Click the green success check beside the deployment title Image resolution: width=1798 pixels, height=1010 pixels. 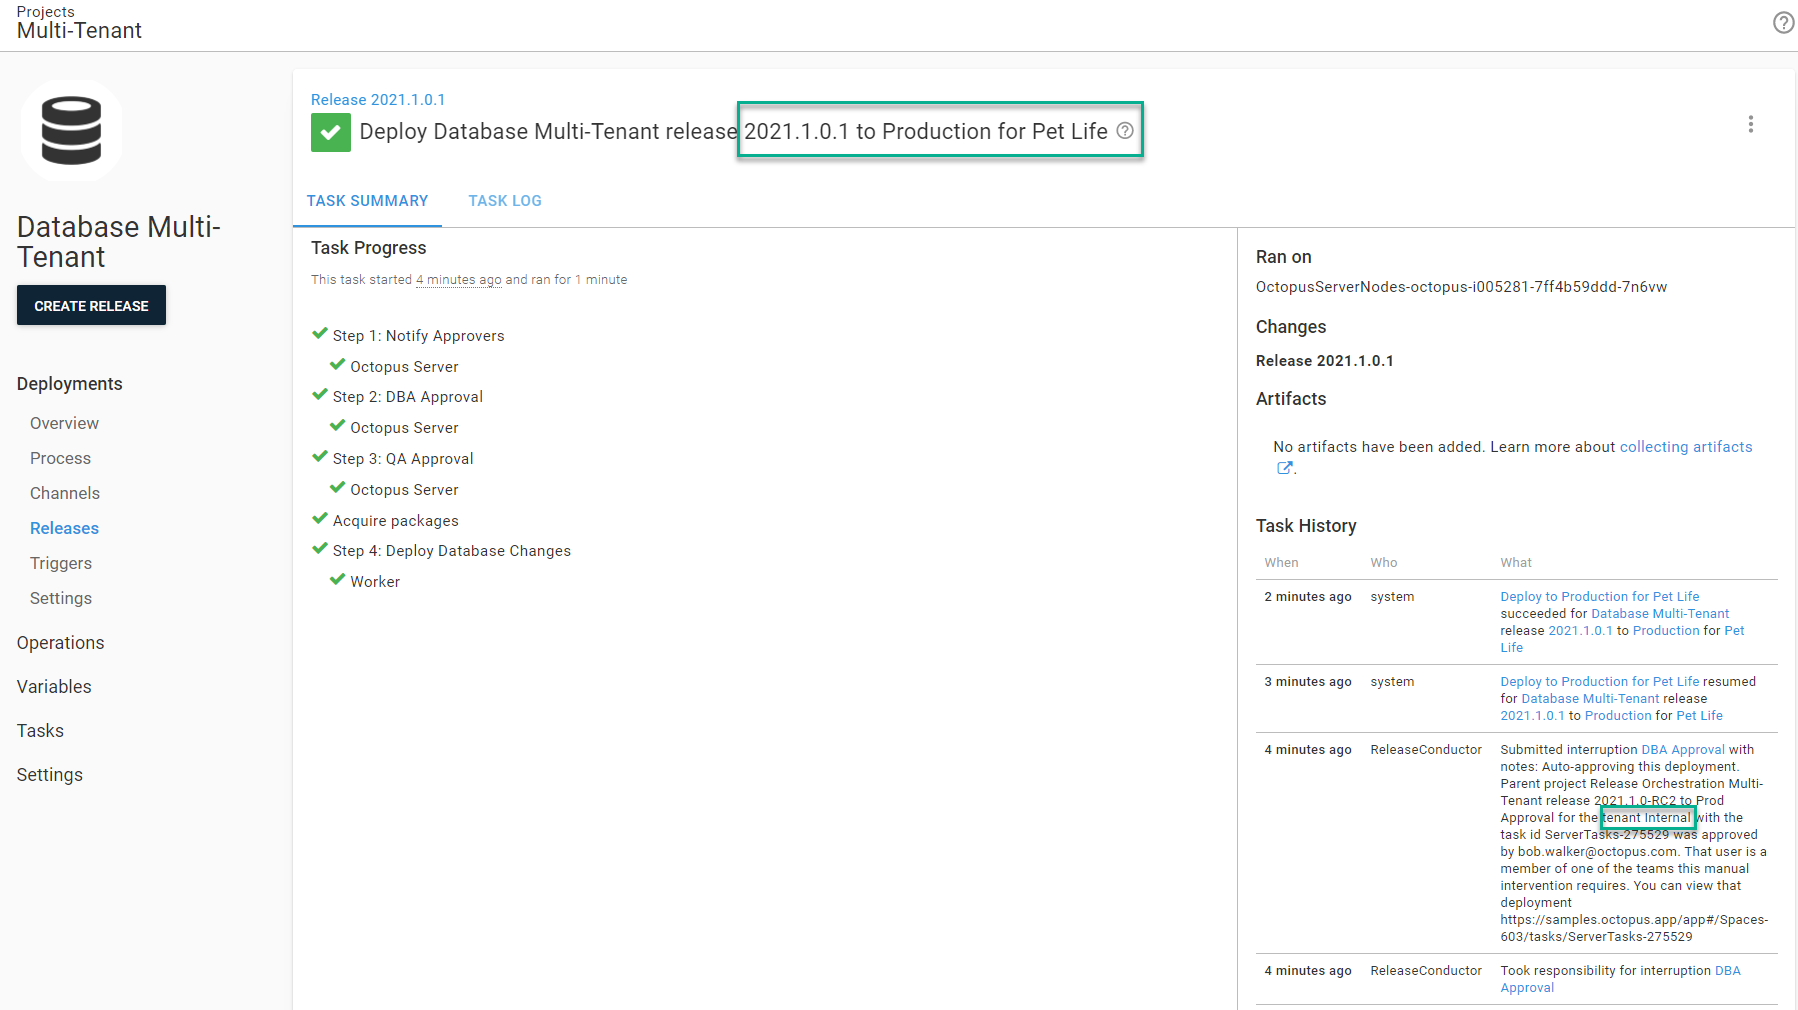[330, 131]
